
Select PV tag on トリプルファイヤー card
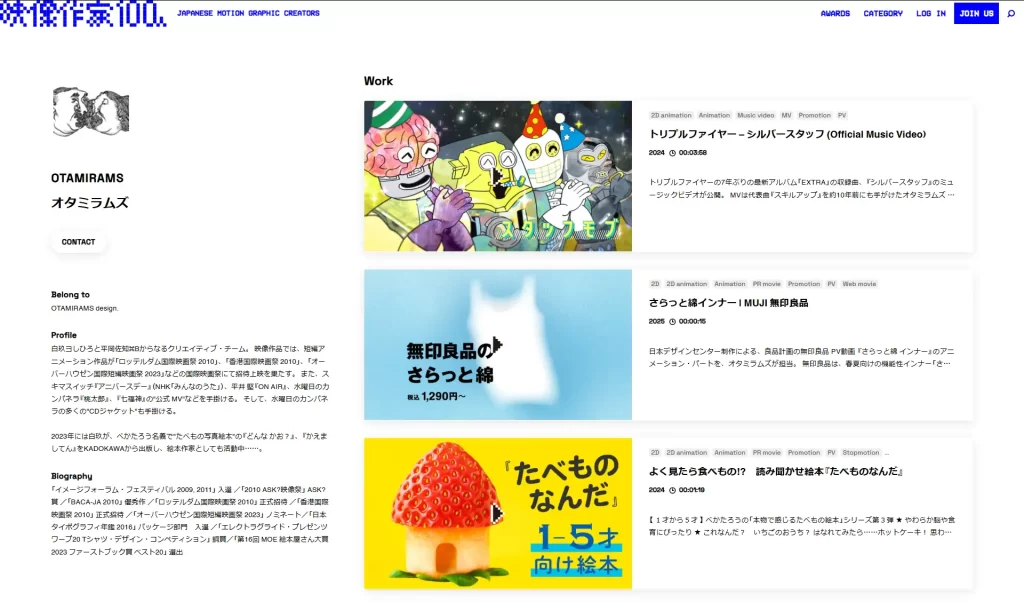click(842, 116)
